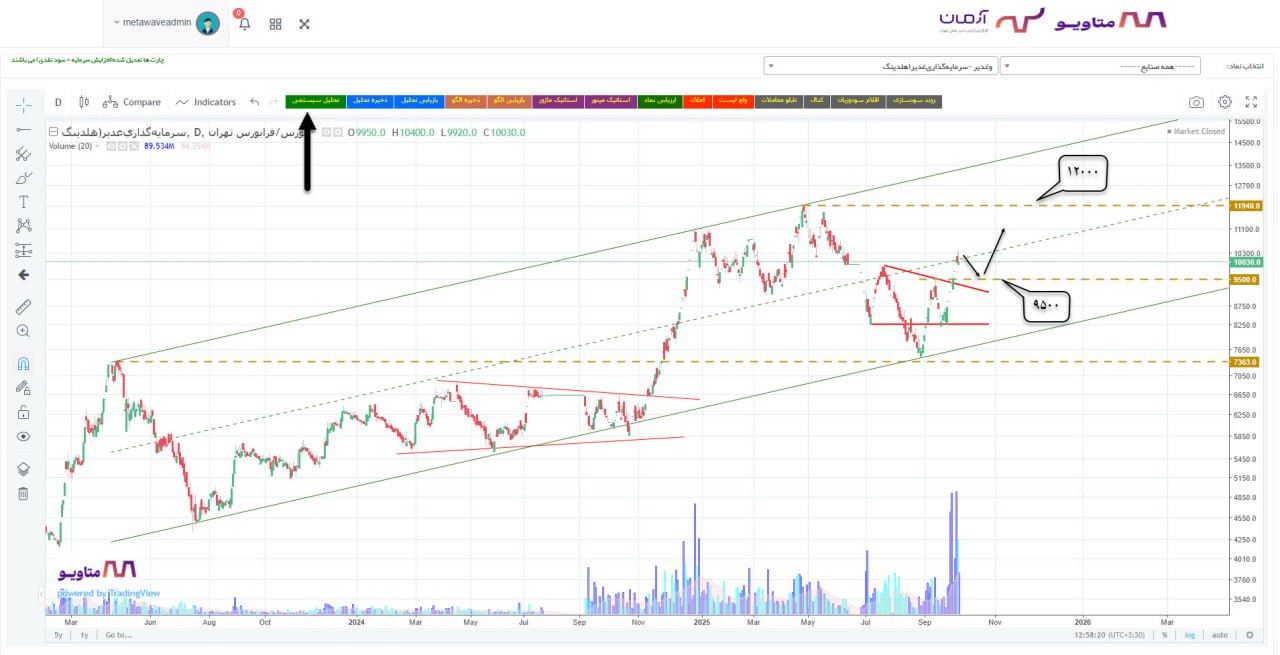Viewport: 1280px width, 655px height.
Task: Toggle magnet mode for drawings
Action: click(23, 364)
